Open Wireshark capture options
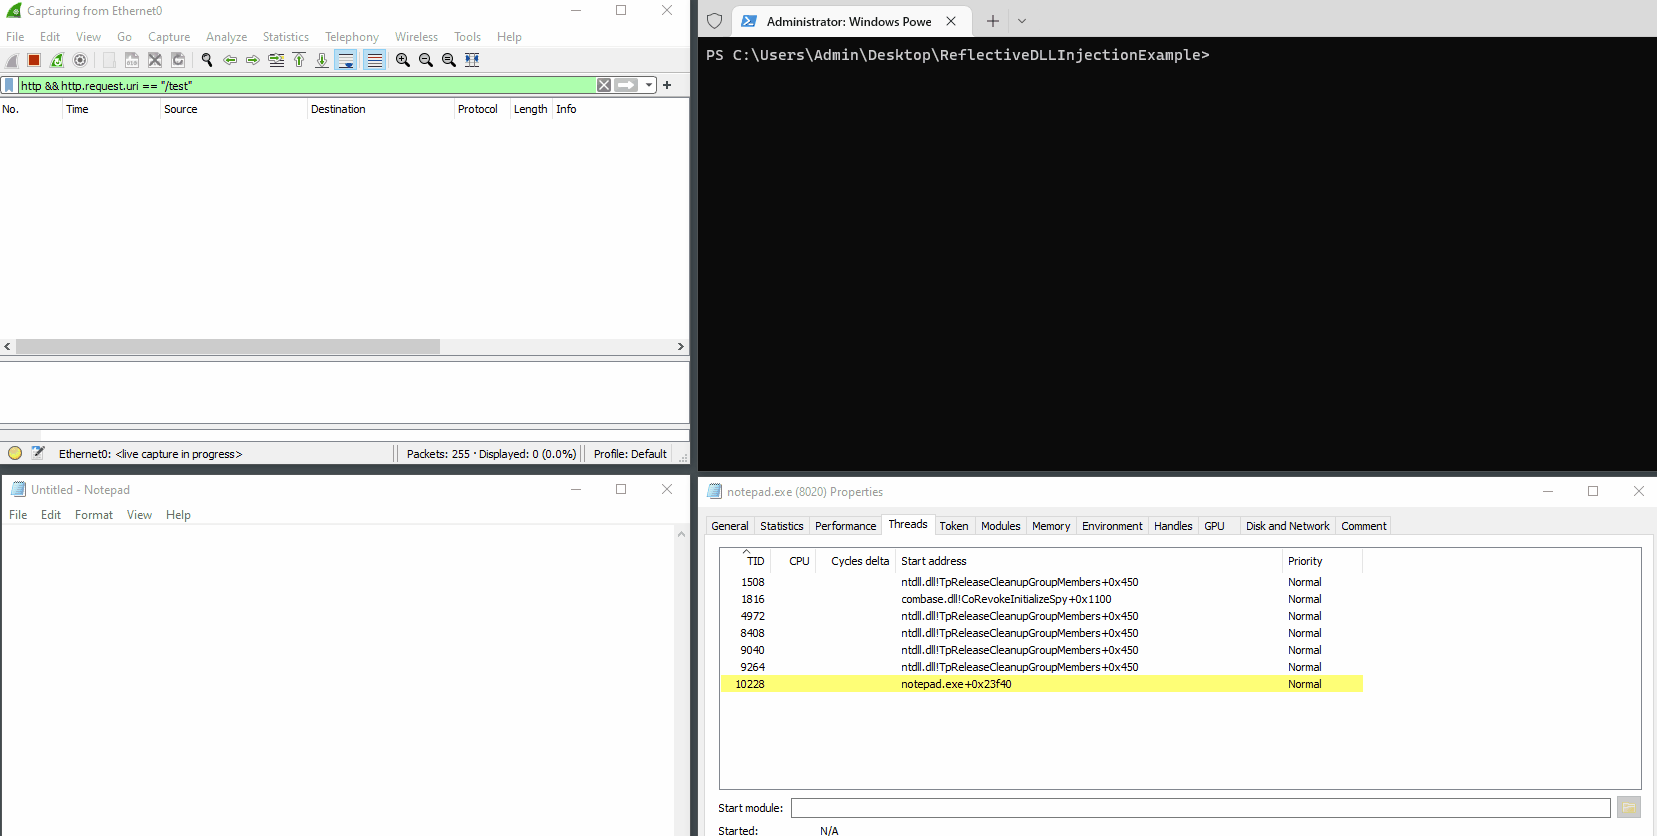This screenshot has height=836, width=1657. pos(80,60)
